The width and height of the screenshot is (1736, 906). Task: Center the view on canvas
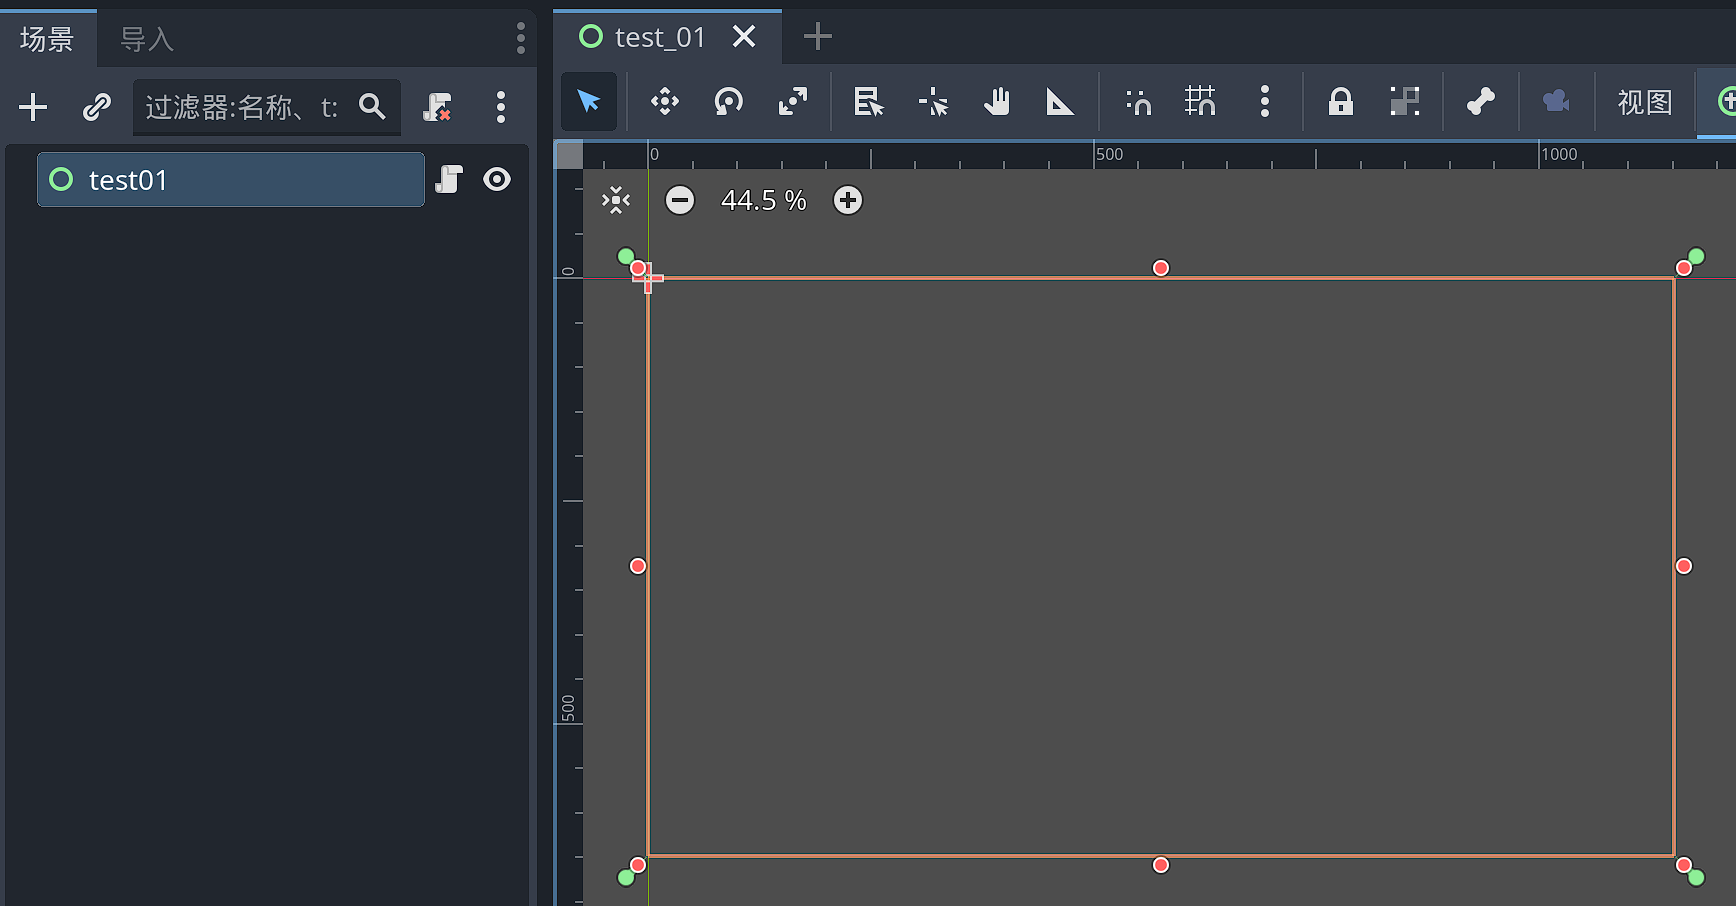616,200
